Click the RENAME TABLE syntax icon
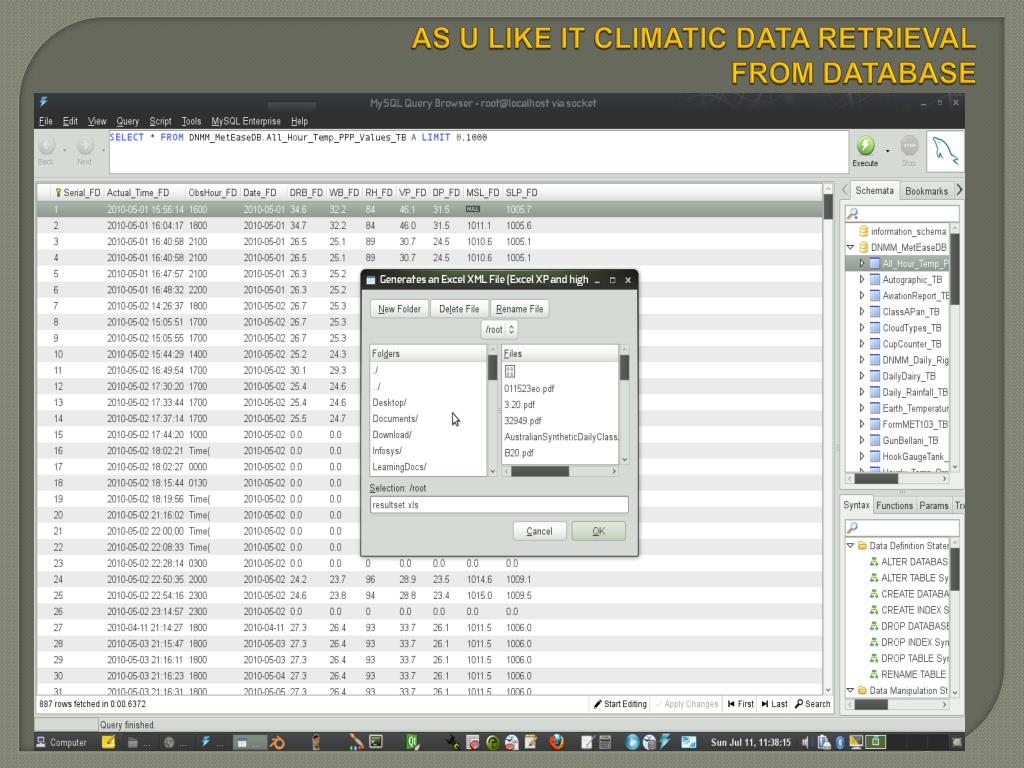The width and height of the screenshot is (1024, 768). (874, 675)
